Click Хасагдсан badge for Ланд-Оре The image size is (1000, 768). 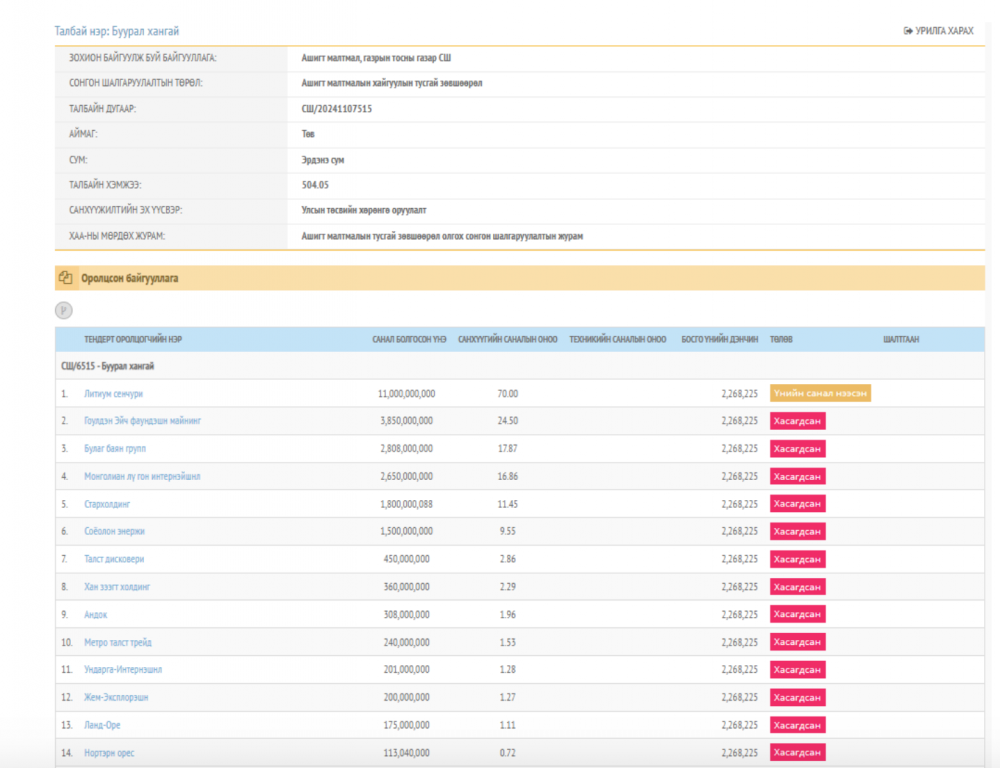(797, 725)
